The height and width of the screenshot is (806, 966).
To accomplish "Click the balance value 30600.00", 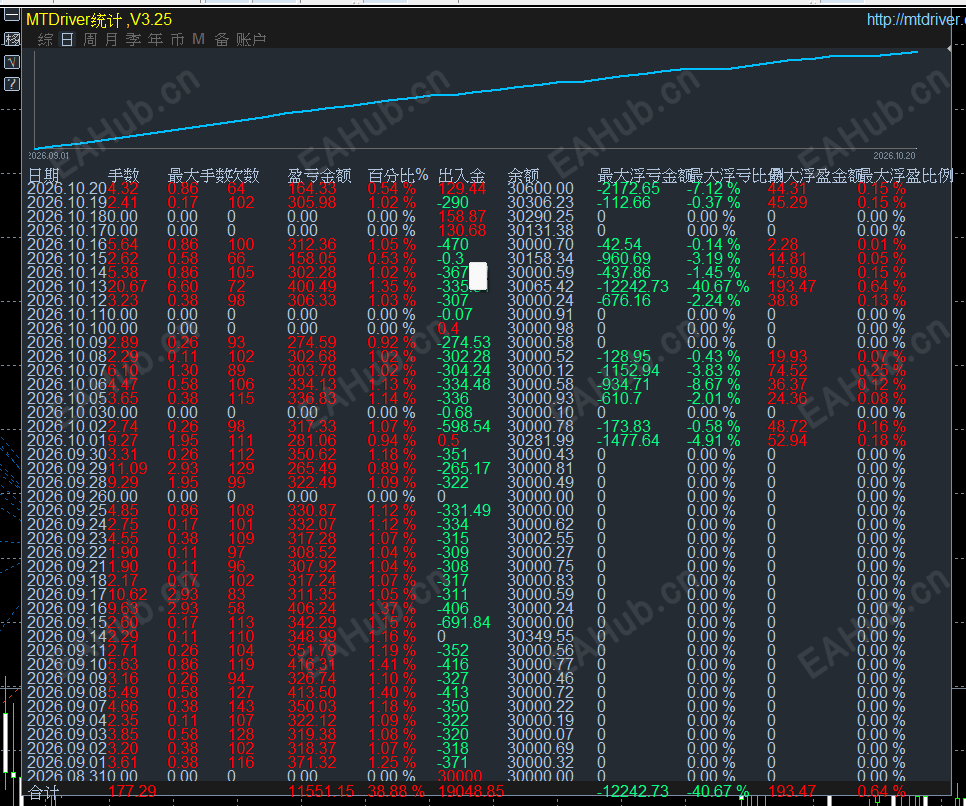I will (540, 189).
